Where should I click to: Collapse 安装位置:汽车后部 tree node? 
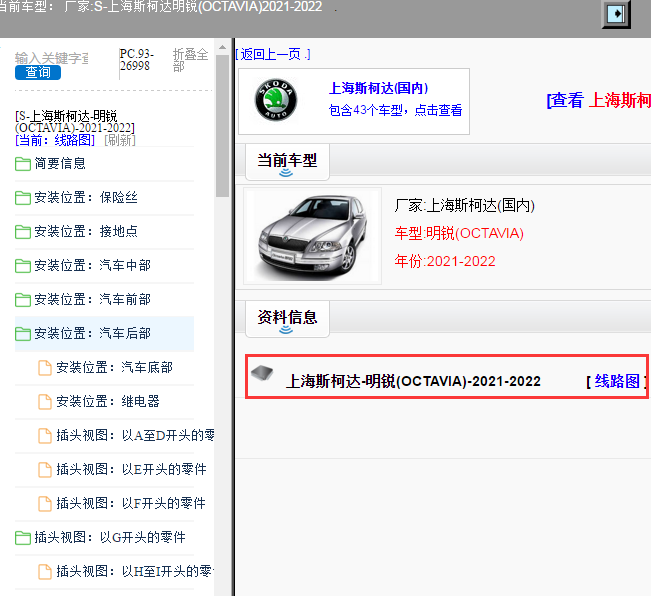coord(92,334)
